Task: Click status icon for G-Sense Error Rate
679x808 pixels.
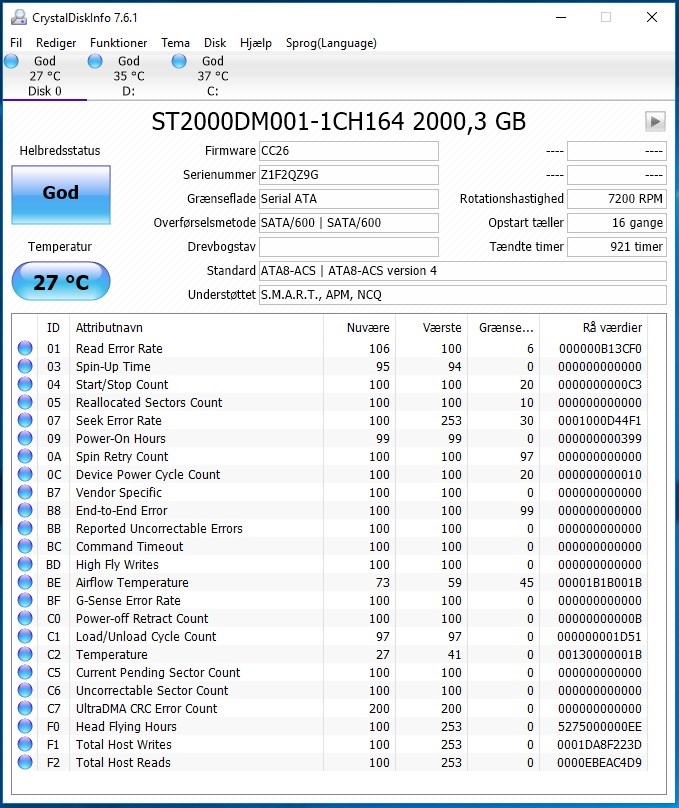Action: (25, 600)
